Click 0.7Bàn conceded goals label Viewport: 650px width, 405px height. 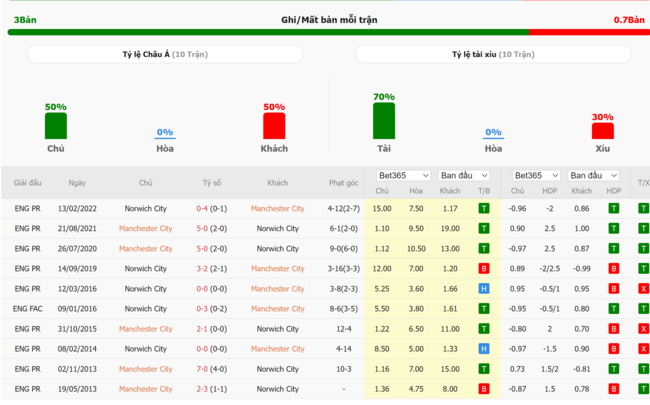click(629, 20)
